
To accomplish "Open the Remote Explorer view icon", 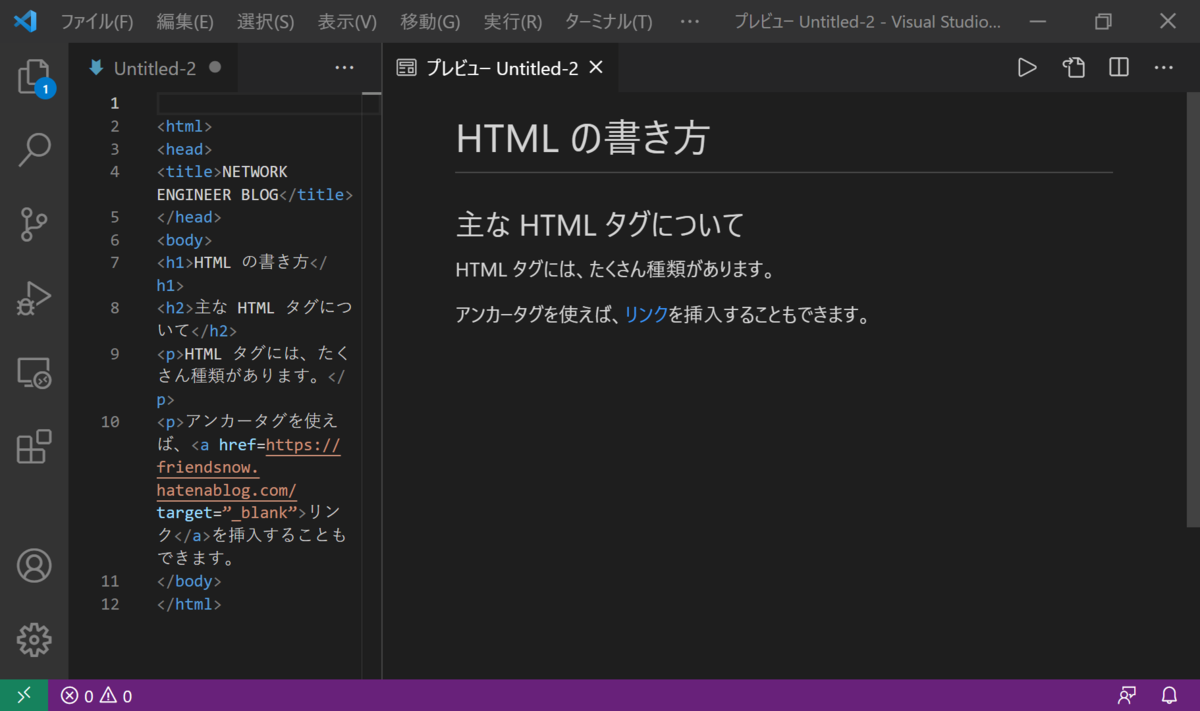I will click(x=34, y=373).
